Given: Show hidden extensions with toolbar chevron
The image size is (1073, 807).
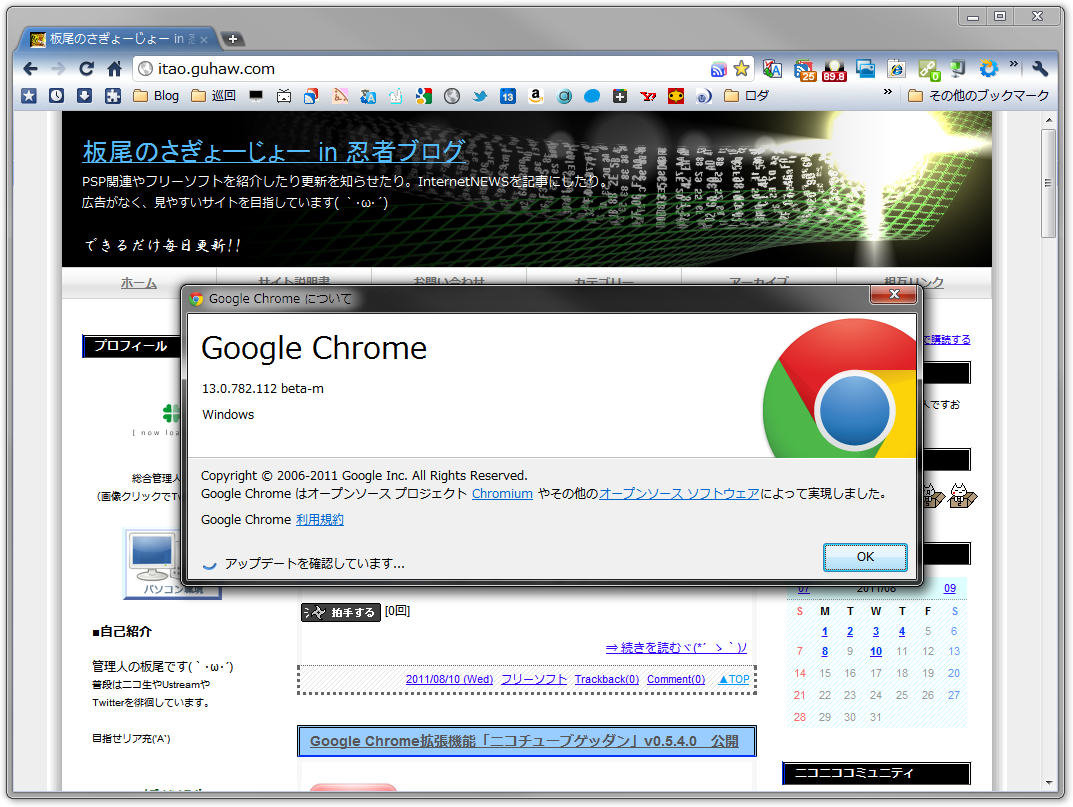Looking at the screenshot, I should point(1013,64).
